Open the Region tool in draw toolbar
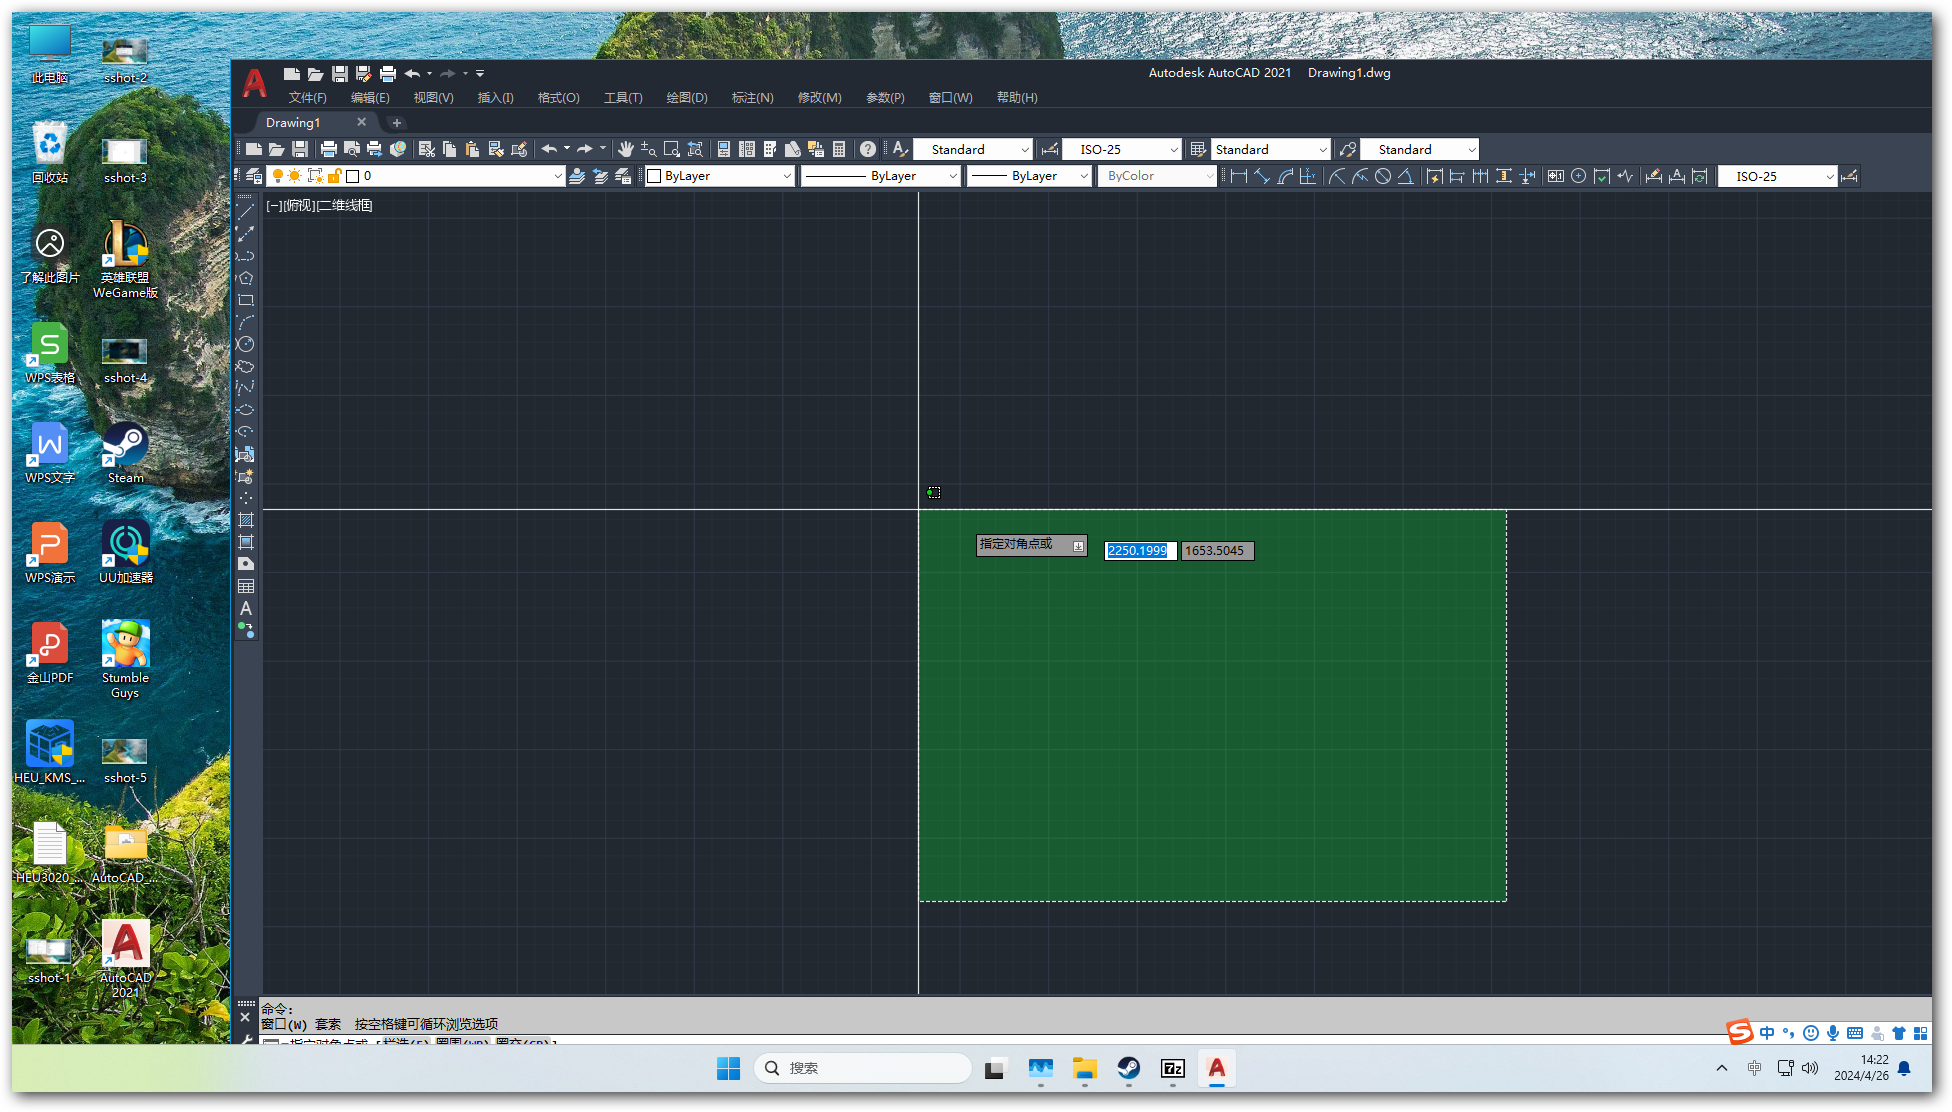1952x1112 pixels. pos(245,564)
